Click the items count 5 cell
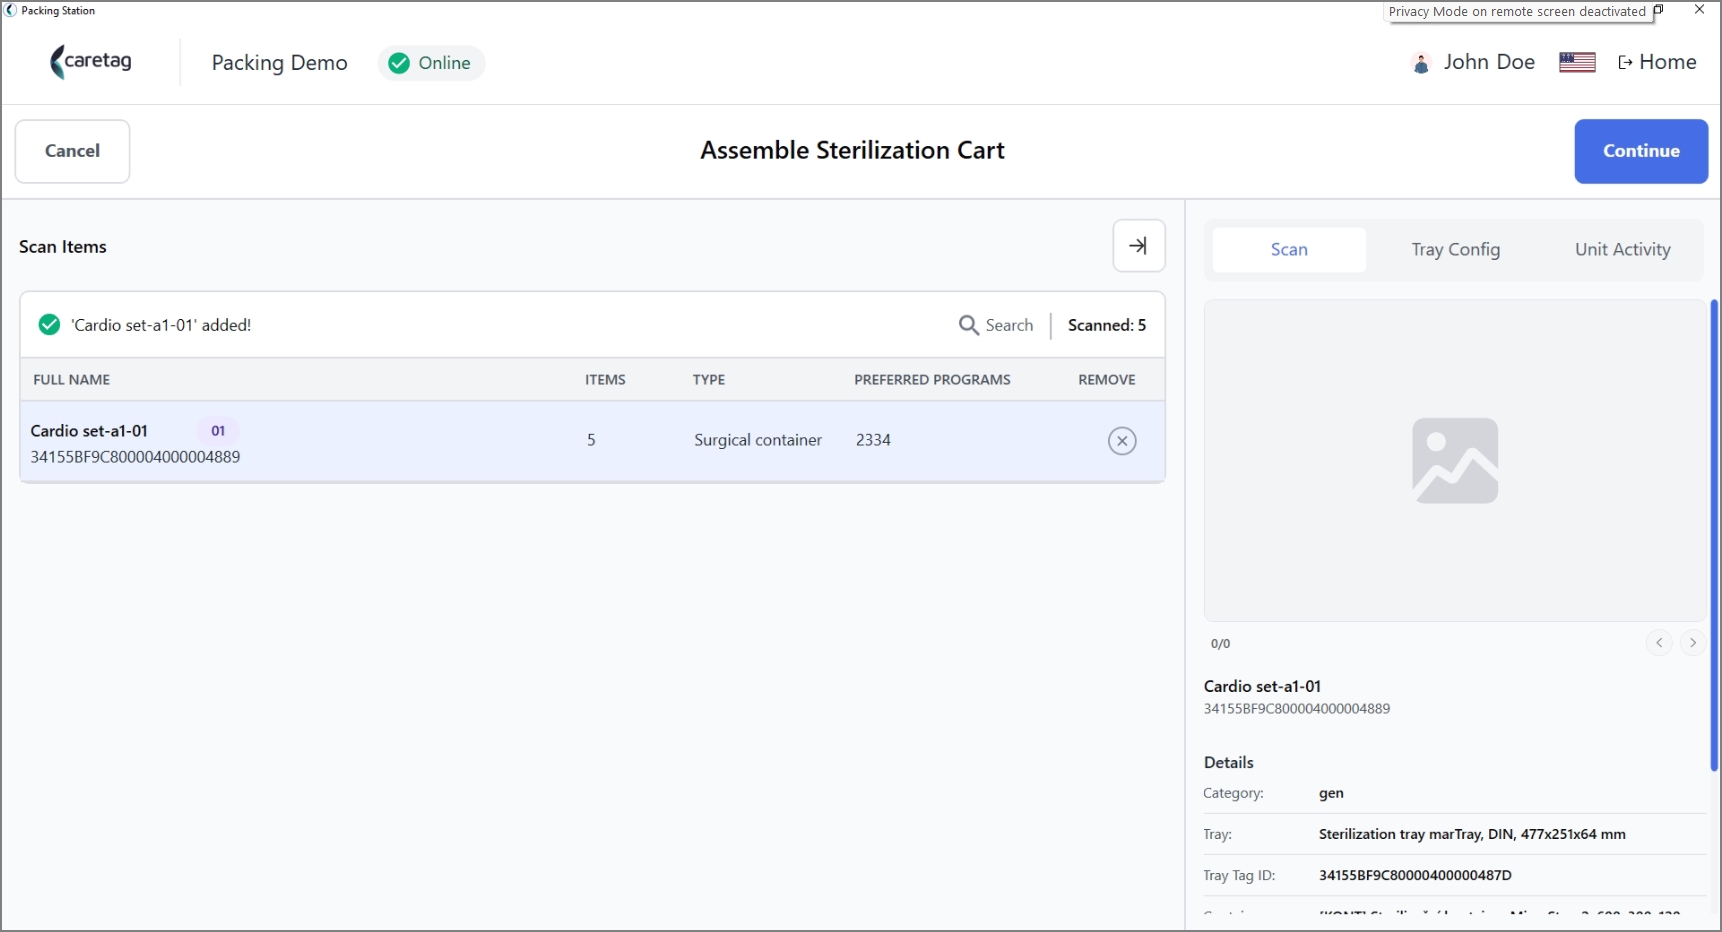 click(x=591, y=440)
